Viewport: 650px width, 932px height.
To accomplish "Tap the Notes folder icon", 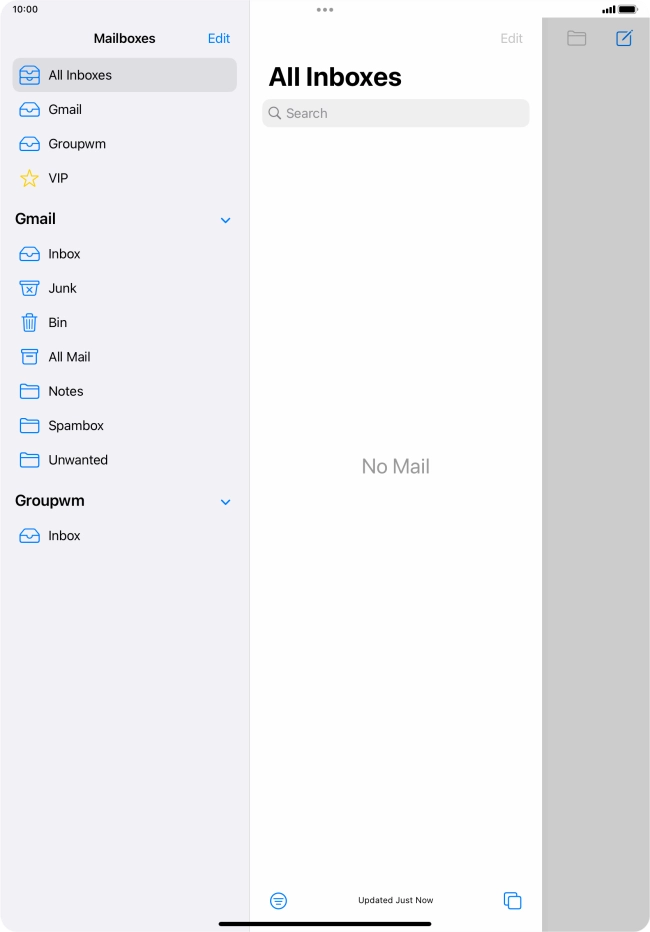I will 29,391.
